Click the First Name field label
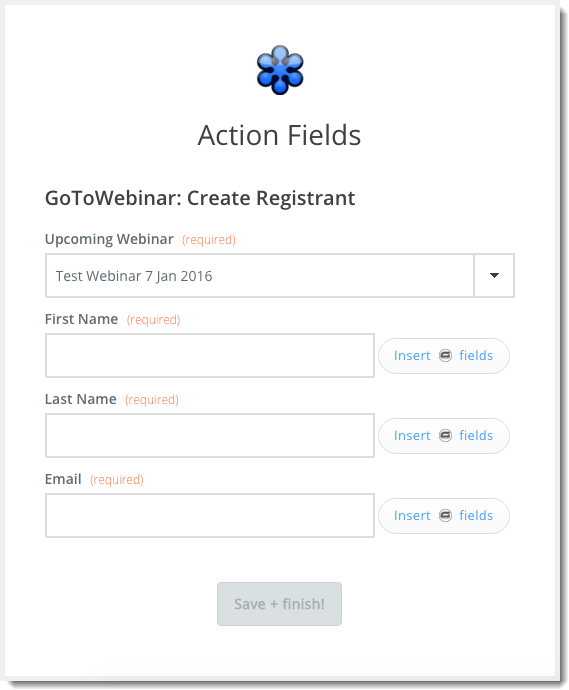Viewport: 569px width, 690px height. 81,319
